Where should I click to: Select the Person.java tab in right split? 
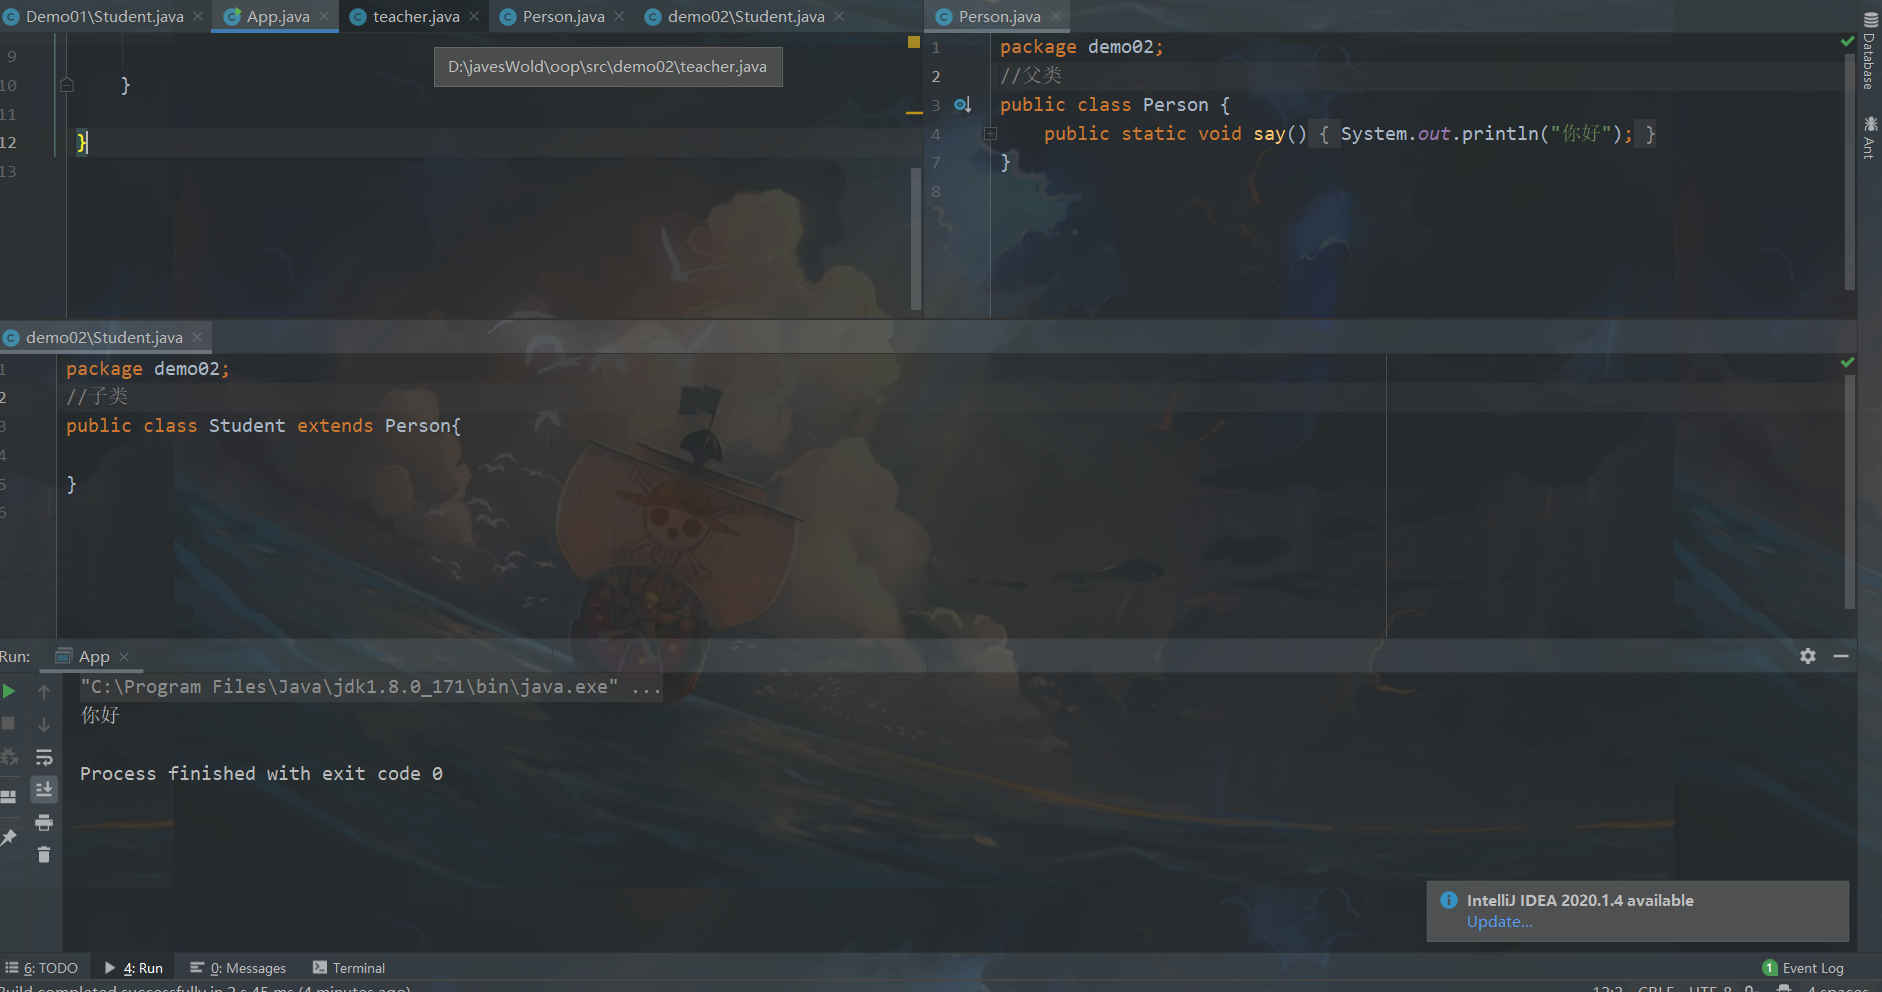[998, 16]
